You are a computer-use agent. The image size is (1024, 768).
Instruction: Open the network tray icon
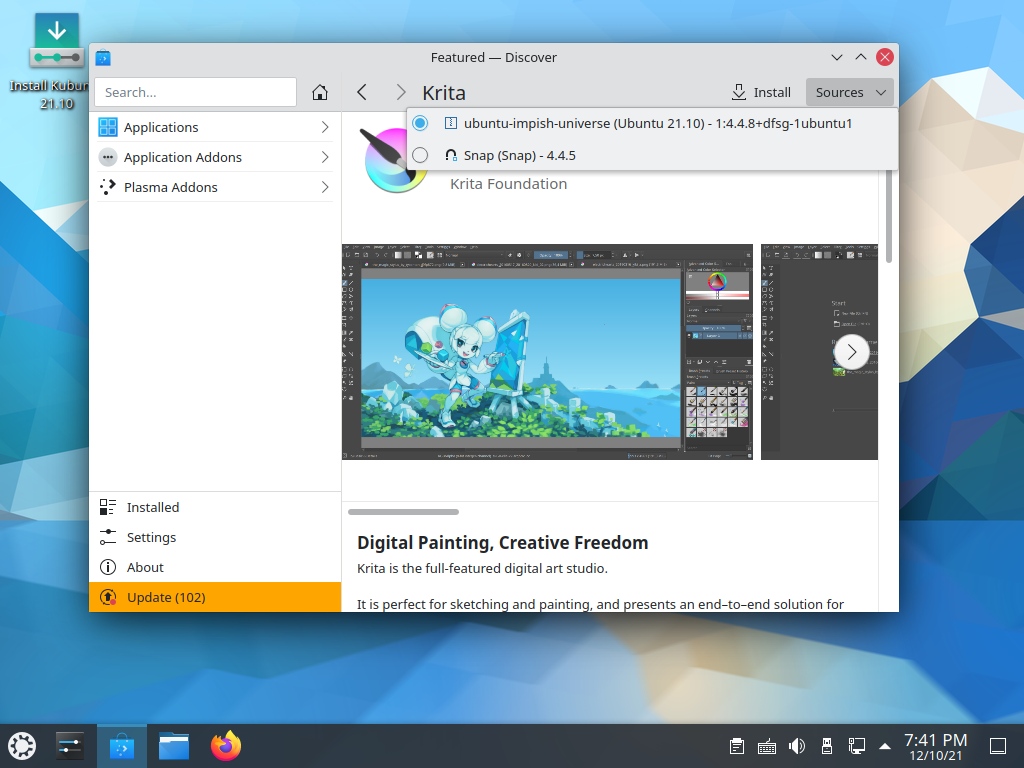[857, 746]
